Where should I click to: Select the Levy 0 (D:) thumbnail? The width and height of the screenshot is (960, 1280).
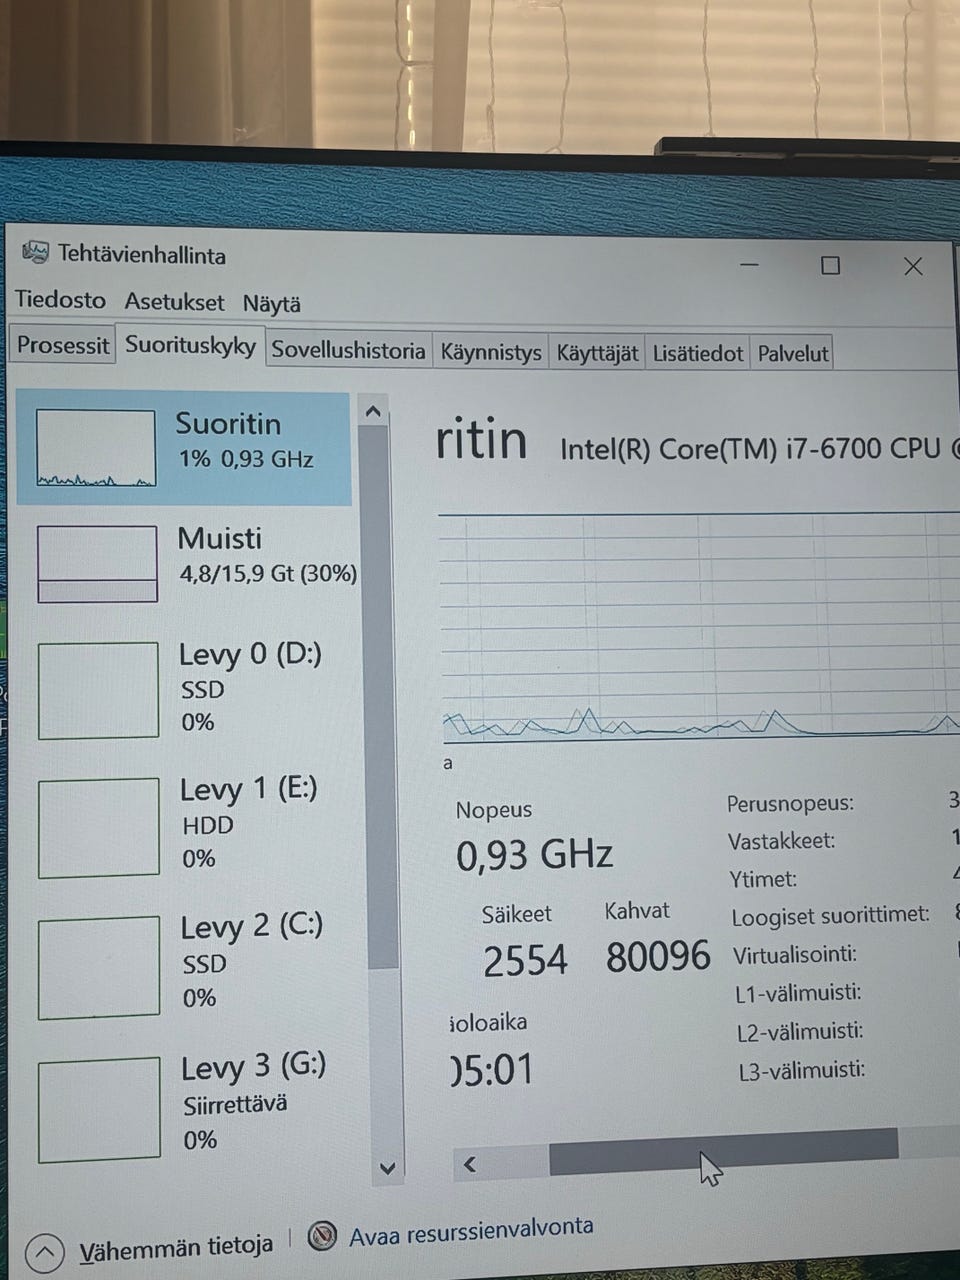[98, 690]
